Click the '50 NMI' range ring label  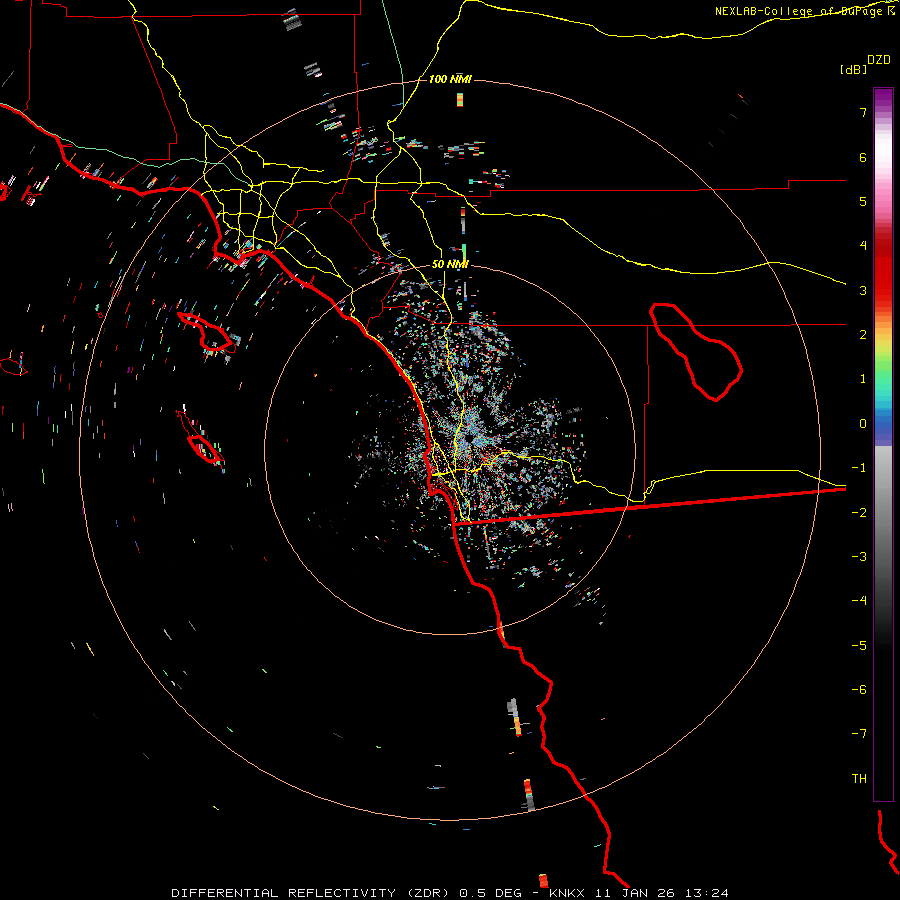[450, 264]
